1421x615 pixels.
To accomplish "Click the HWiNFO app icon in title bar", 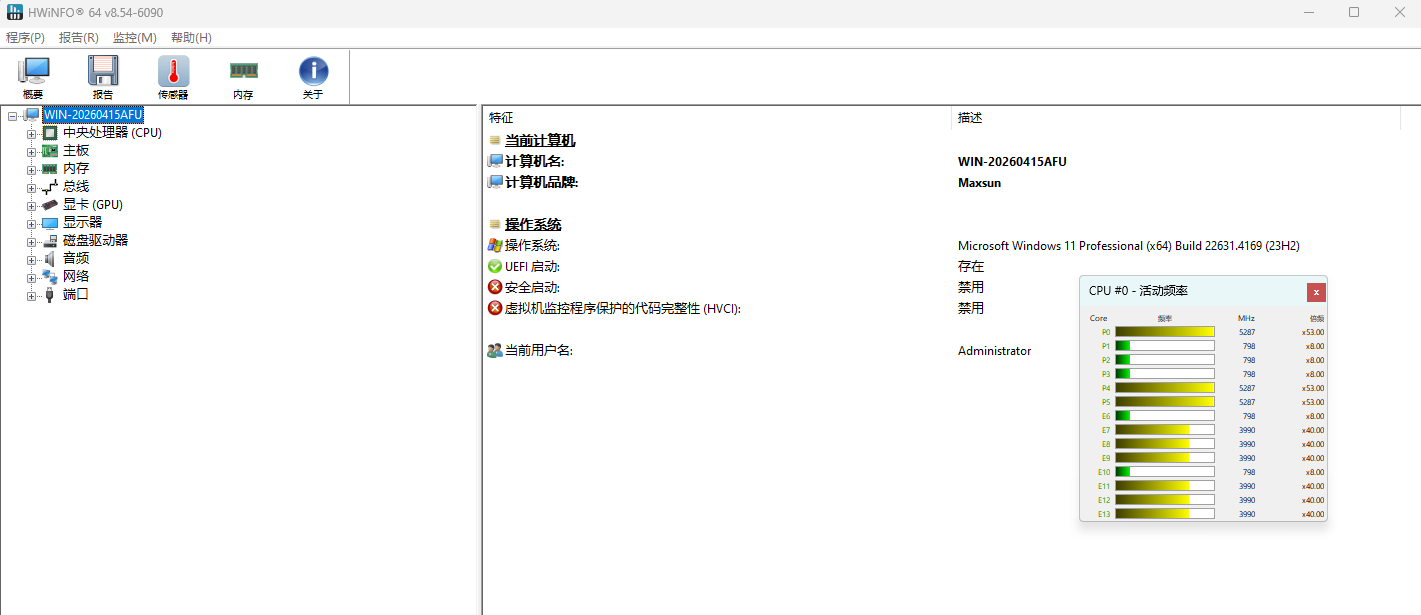I will [13, 12].
